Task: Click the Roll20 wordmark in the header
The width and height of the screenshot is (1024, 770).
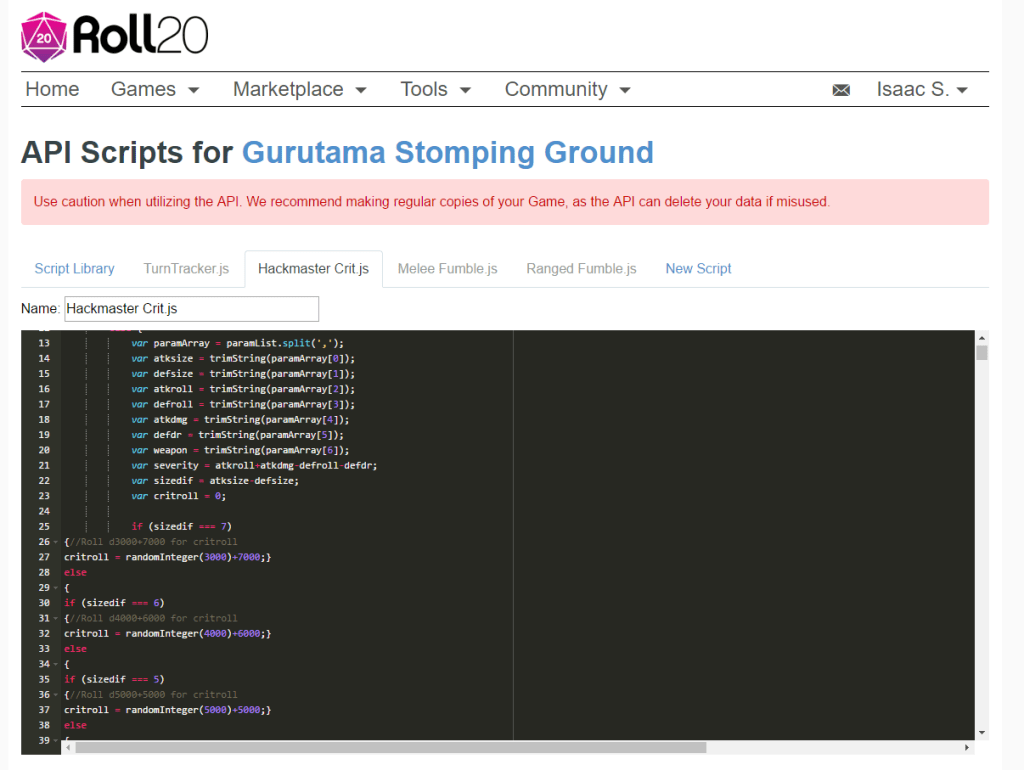Action: (x=141, y=36)
